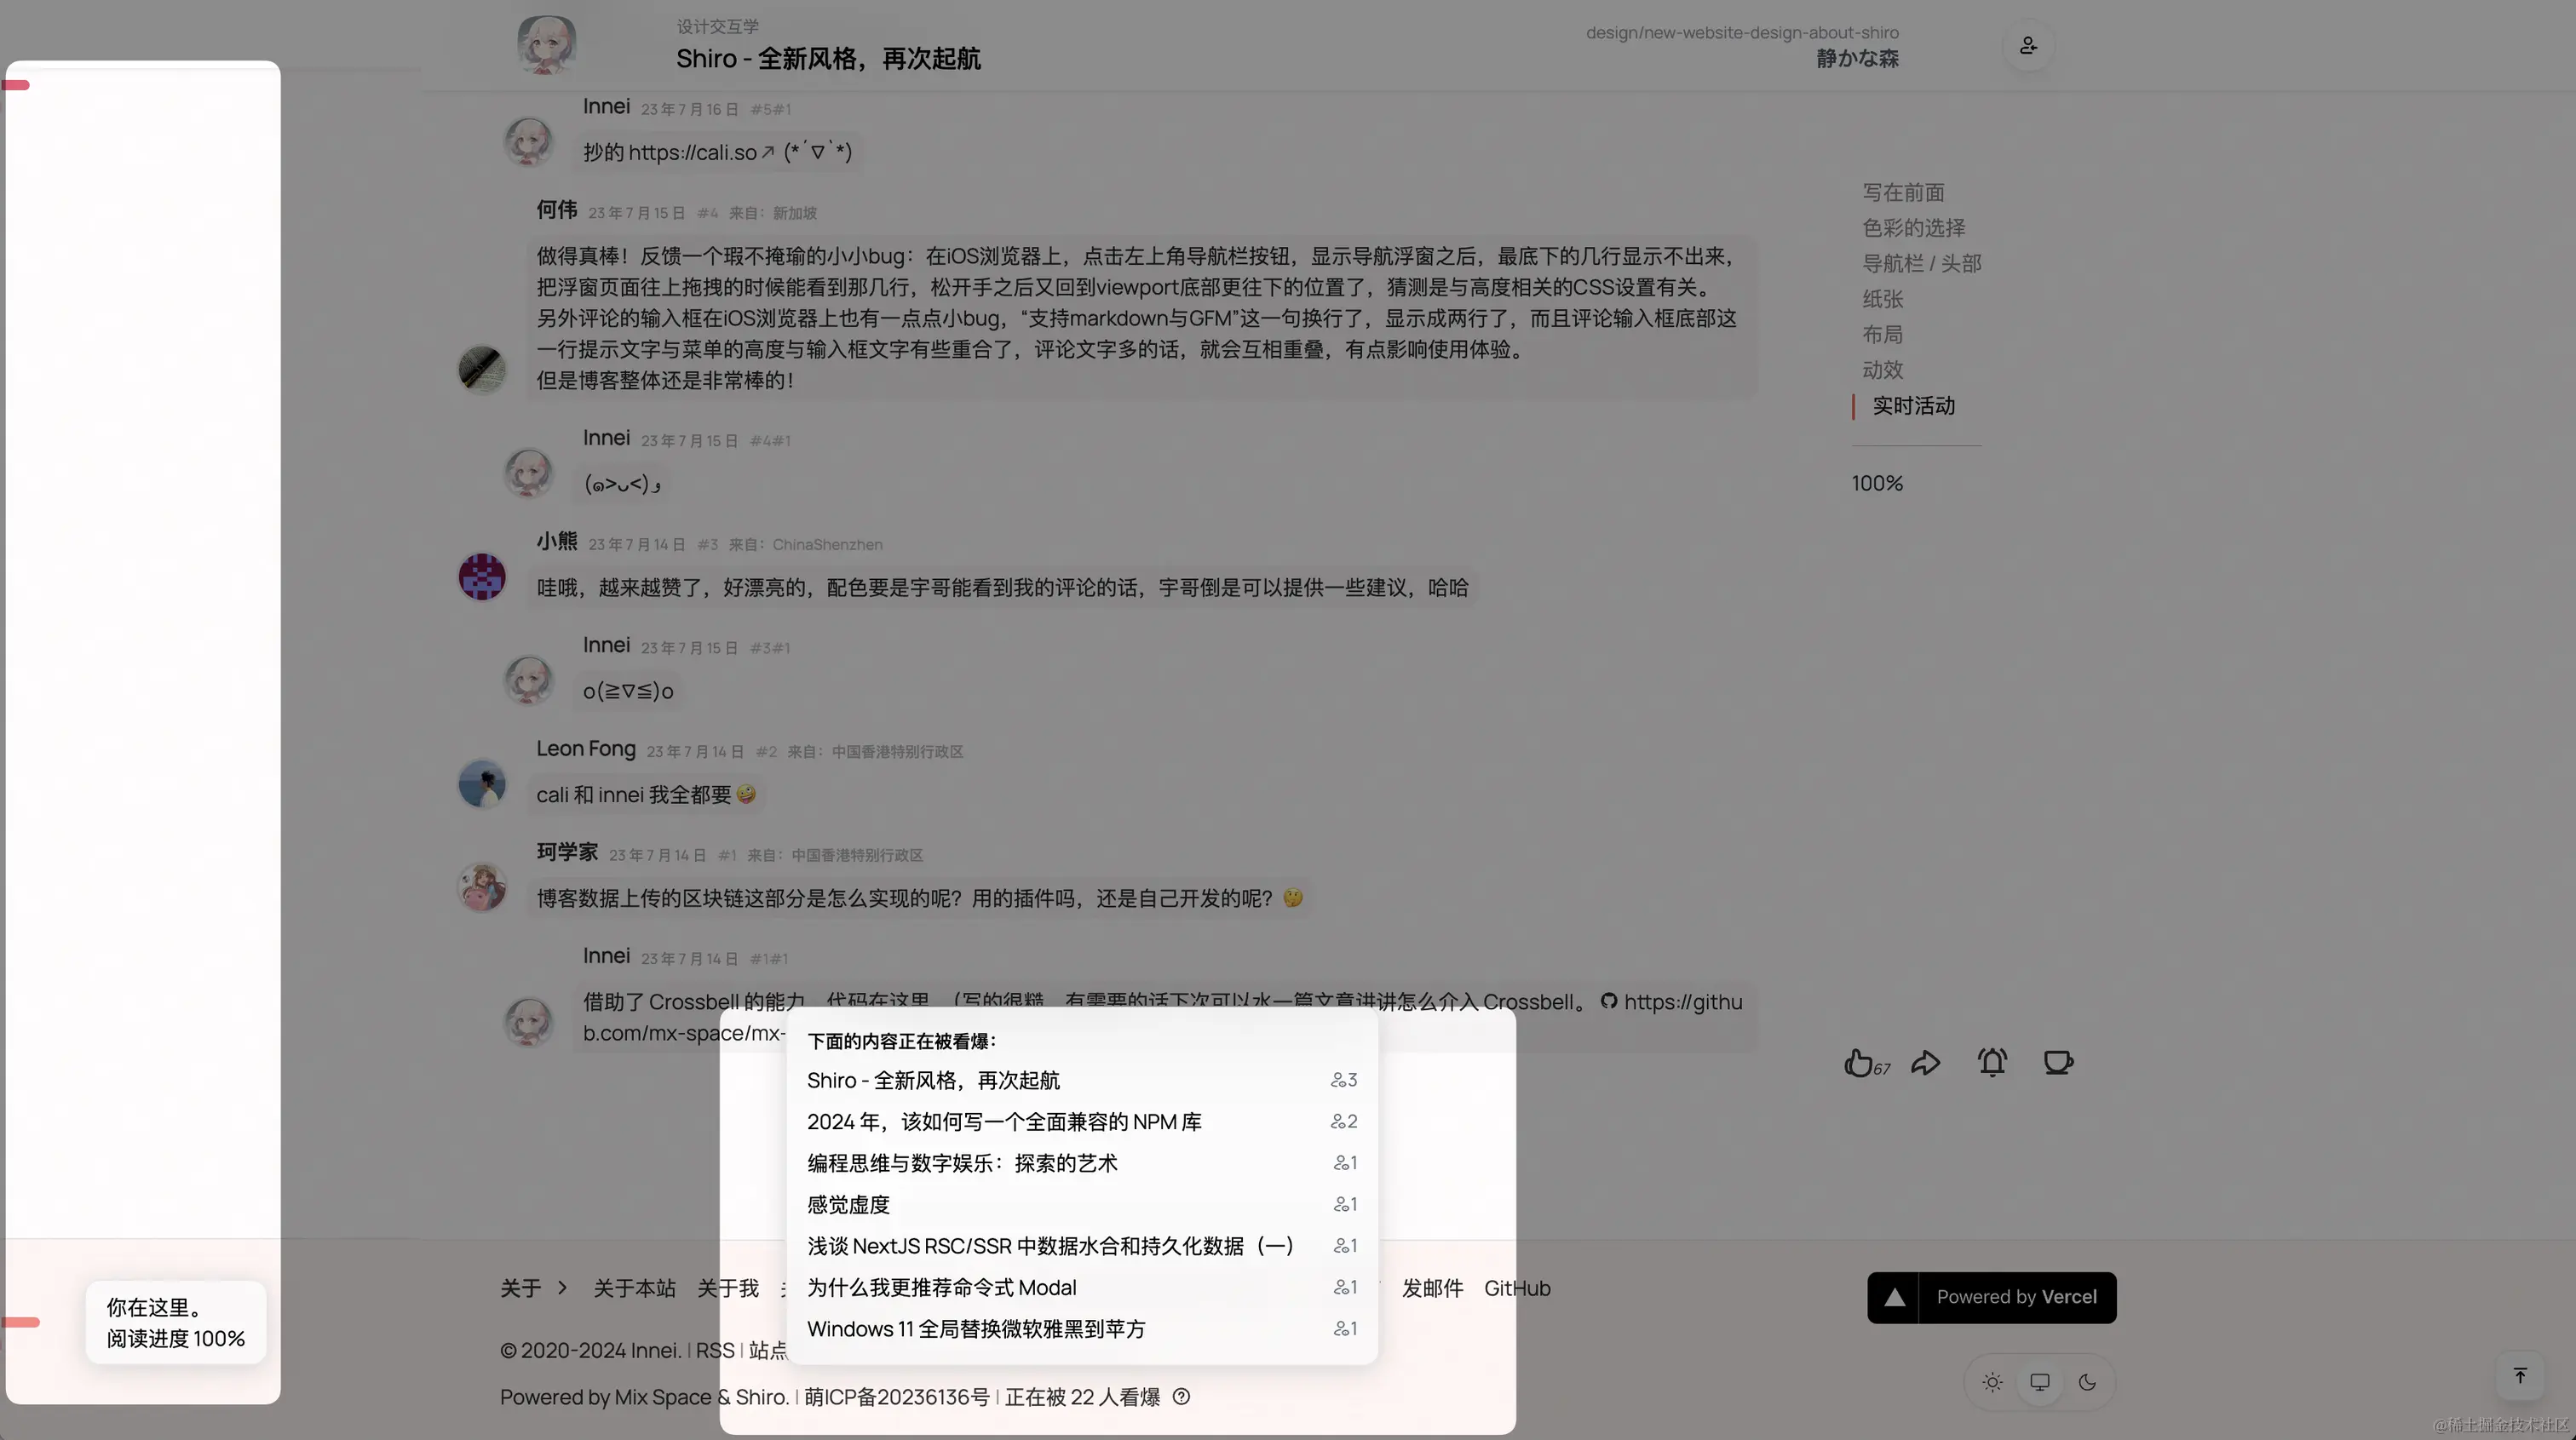Jump to 写在前面 in table of contents

1903,192
